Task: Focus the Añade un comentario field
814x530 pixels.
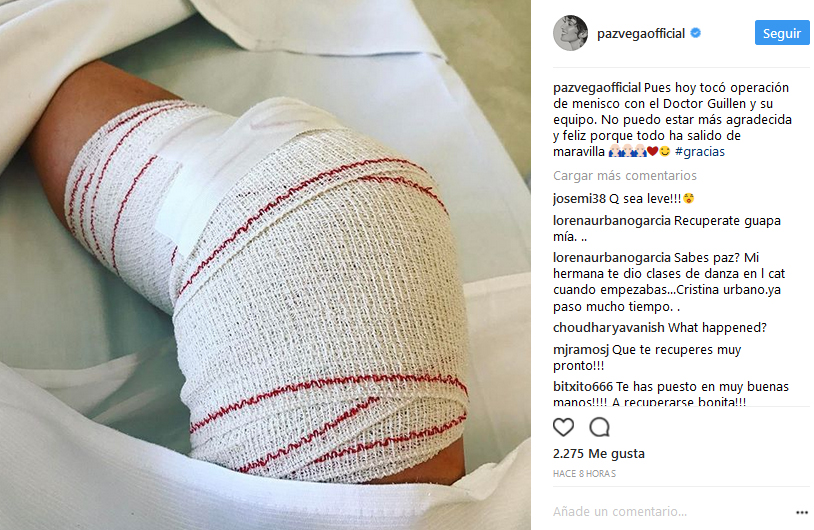Action: pyautogui.click(x=670, y=512)
